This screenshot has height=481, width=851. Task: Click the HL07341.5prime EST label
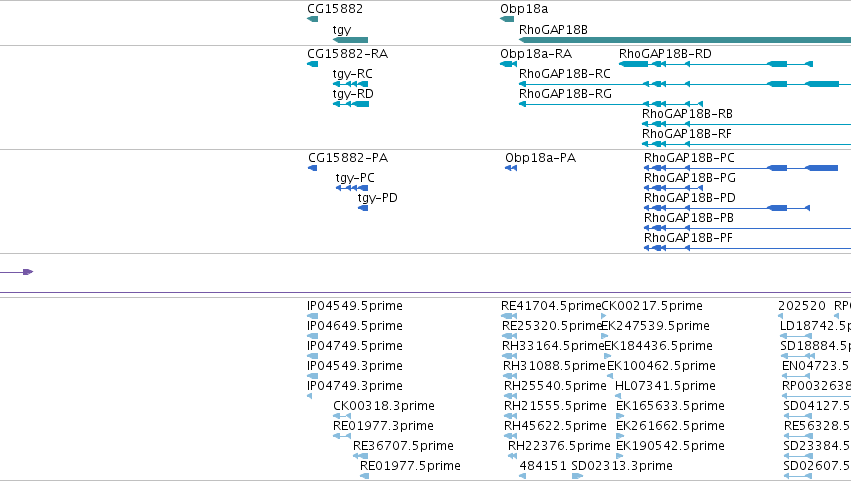point(665,387)
